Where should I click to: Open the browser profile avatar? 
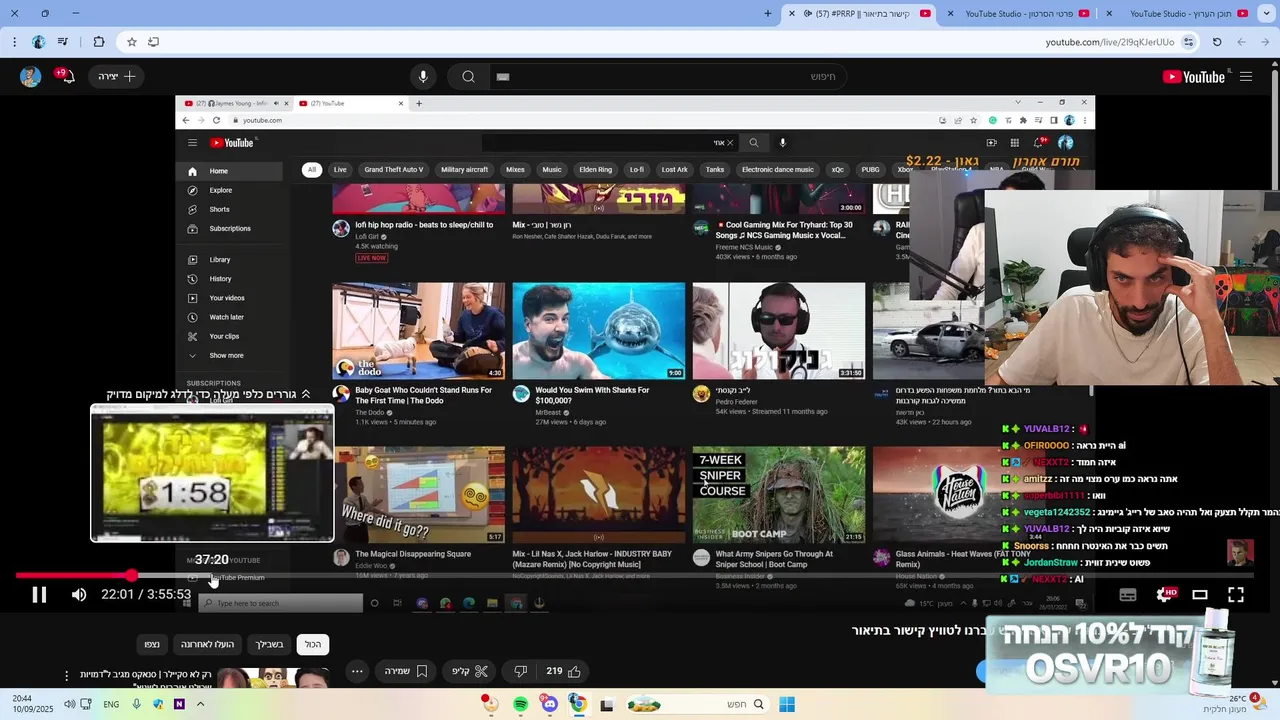coord(38,42)
